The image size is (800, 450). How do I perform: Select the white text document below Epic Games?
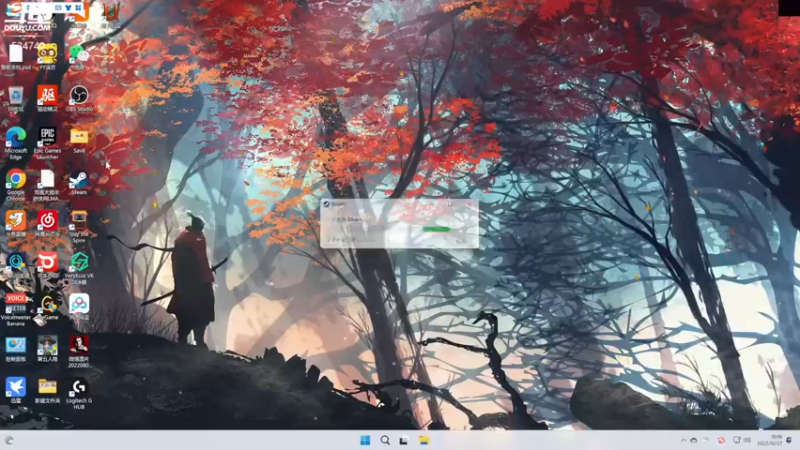47,185
